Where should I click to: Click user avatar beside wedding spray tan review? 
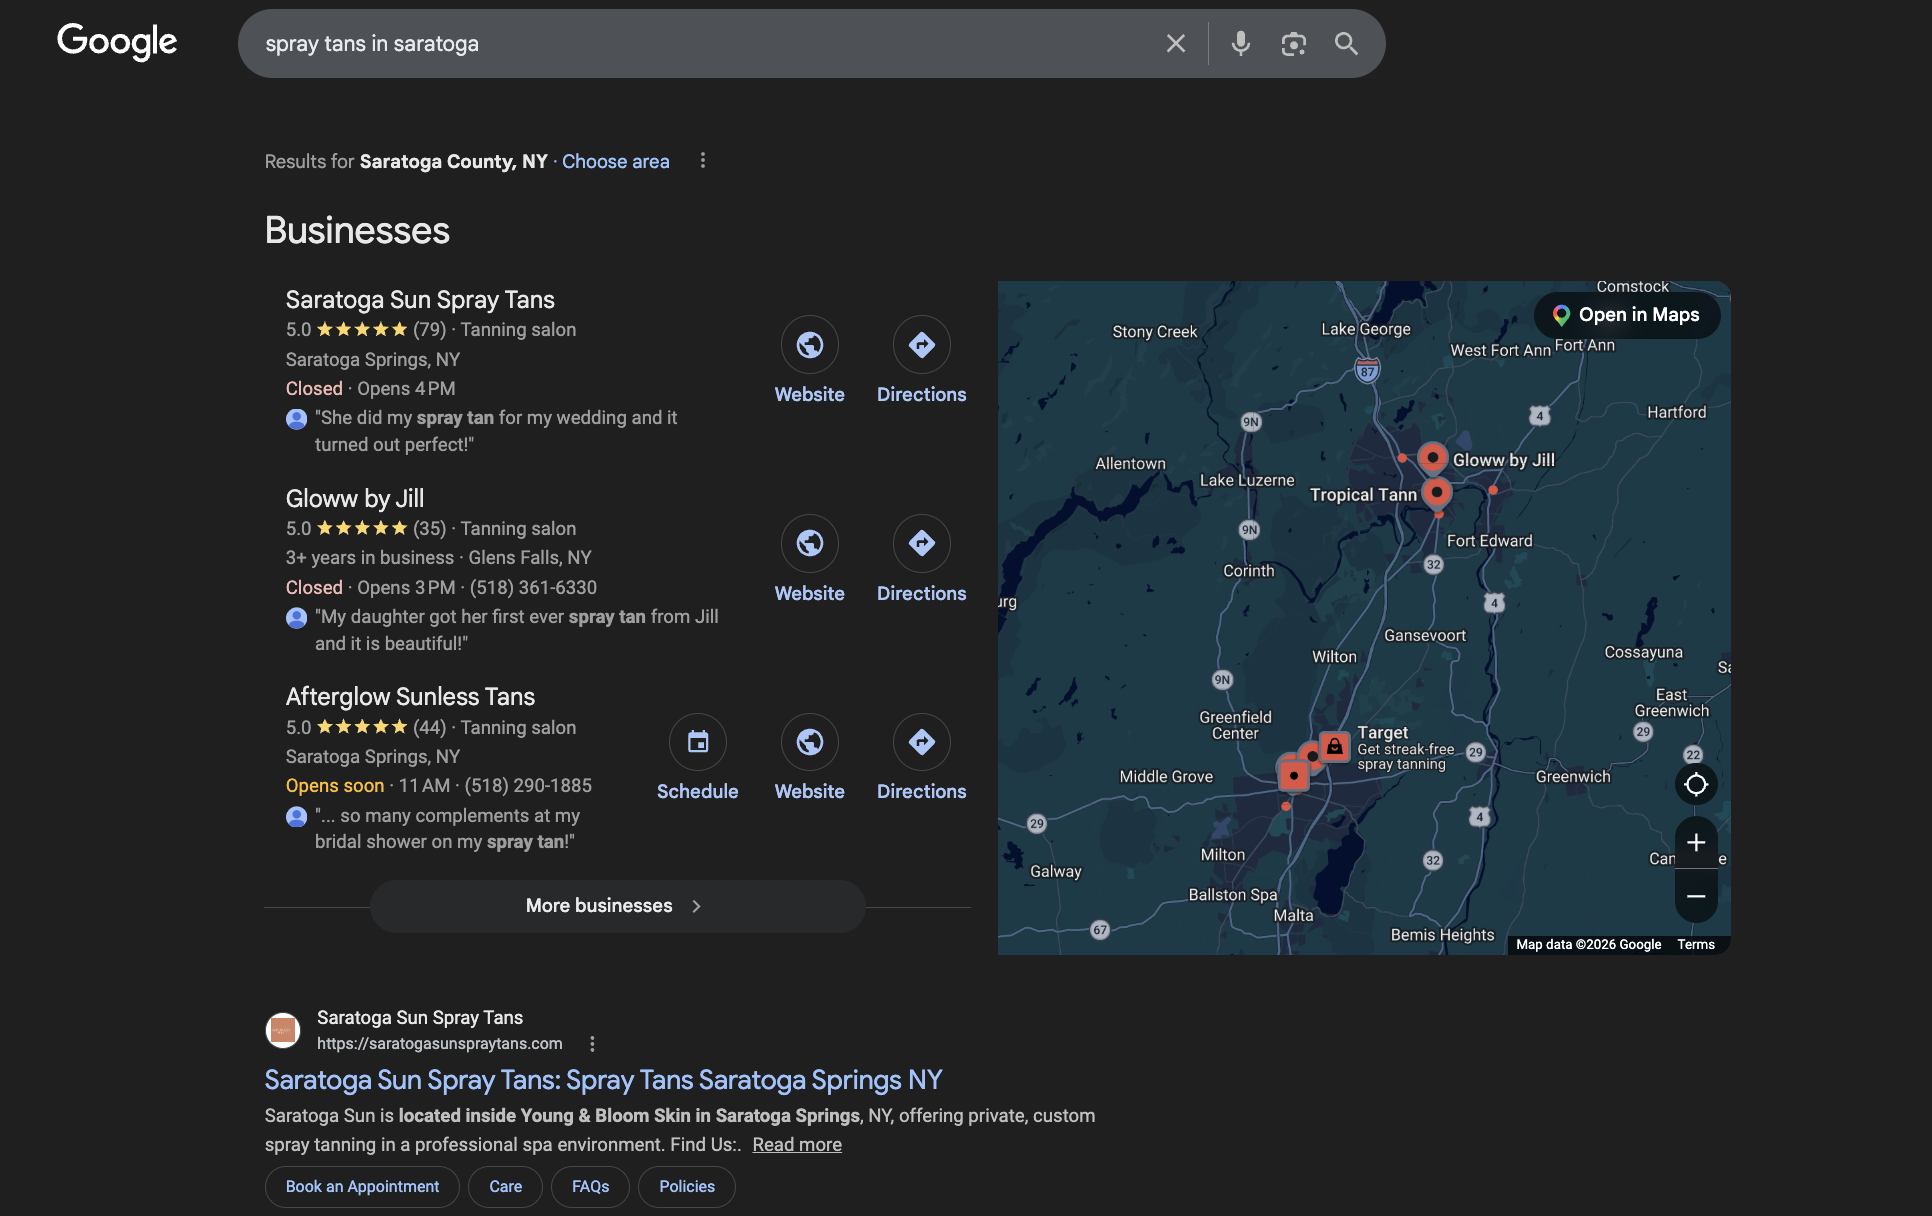pyautogui.click(x=296, y=419)
